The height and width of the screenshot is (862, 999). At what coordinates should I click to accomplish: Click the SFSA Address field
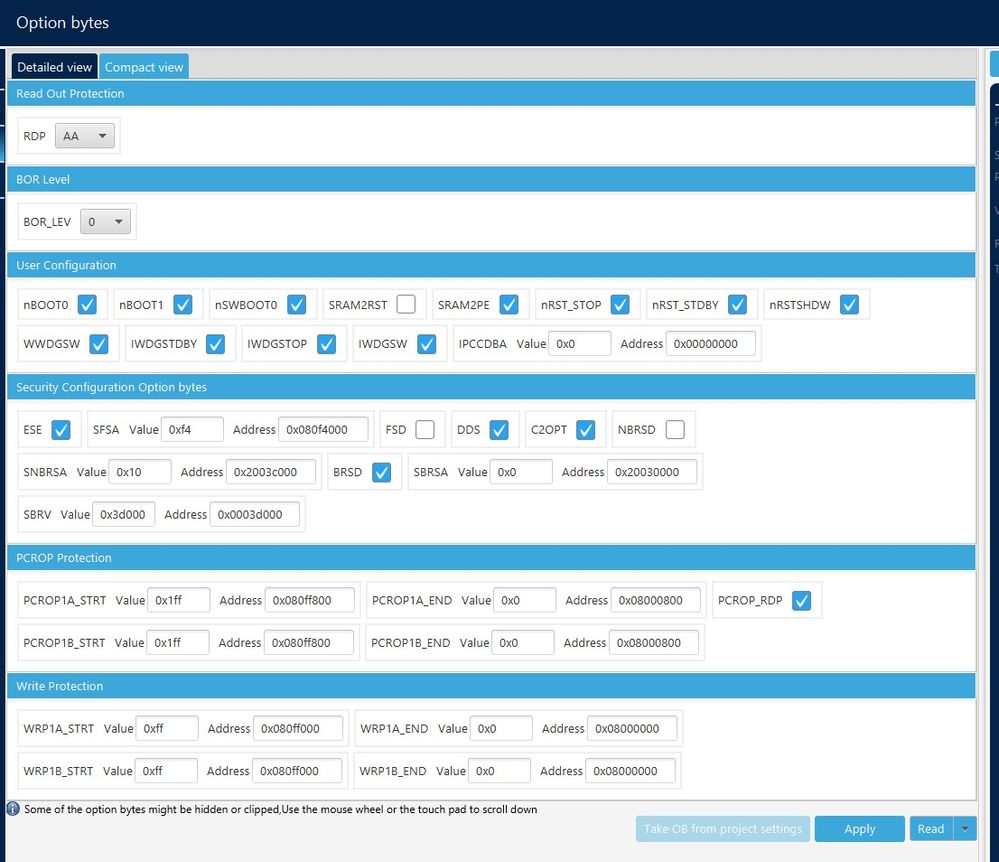pyautogui.click(x=323, y=429)
